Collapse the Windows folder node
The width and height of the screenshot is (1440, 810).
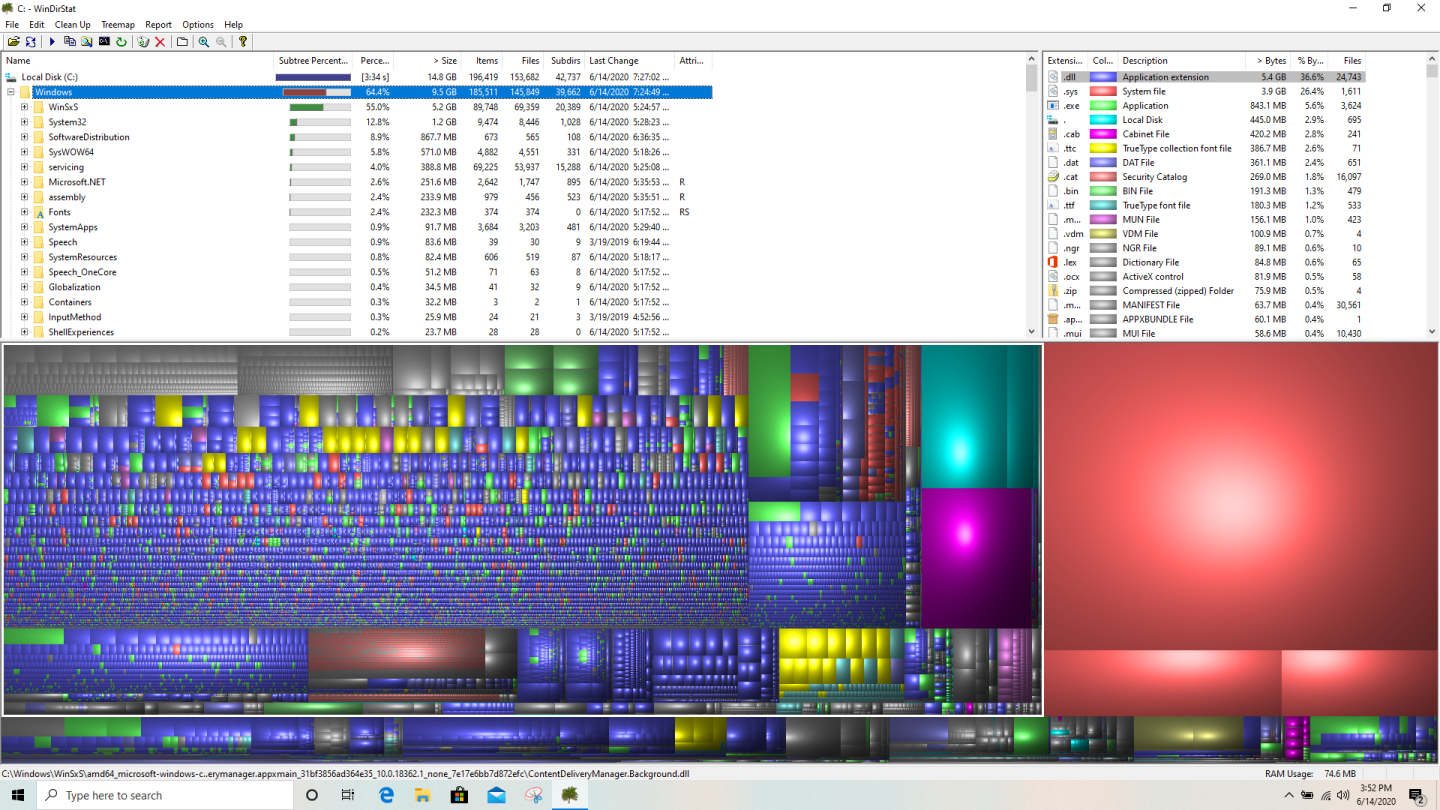tap(11, 92)
